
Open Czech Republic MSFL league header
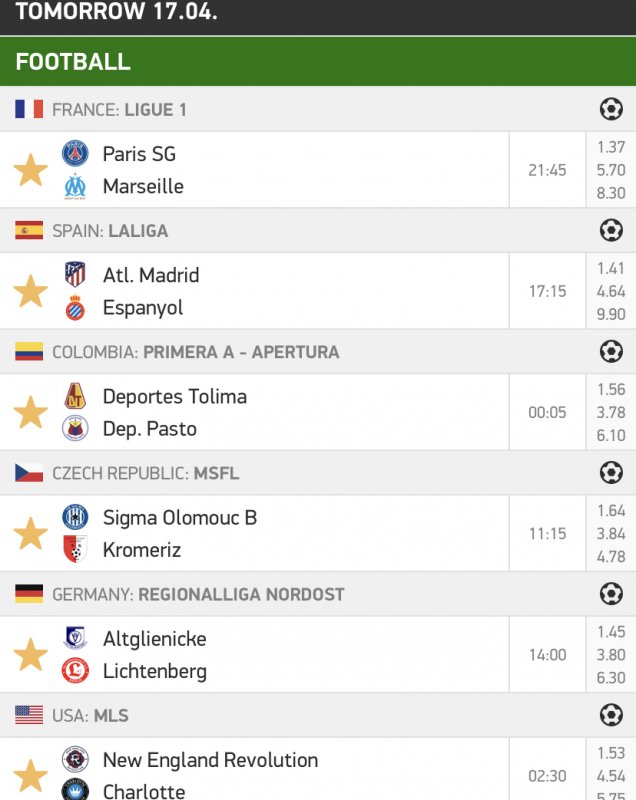click(146, 473)
